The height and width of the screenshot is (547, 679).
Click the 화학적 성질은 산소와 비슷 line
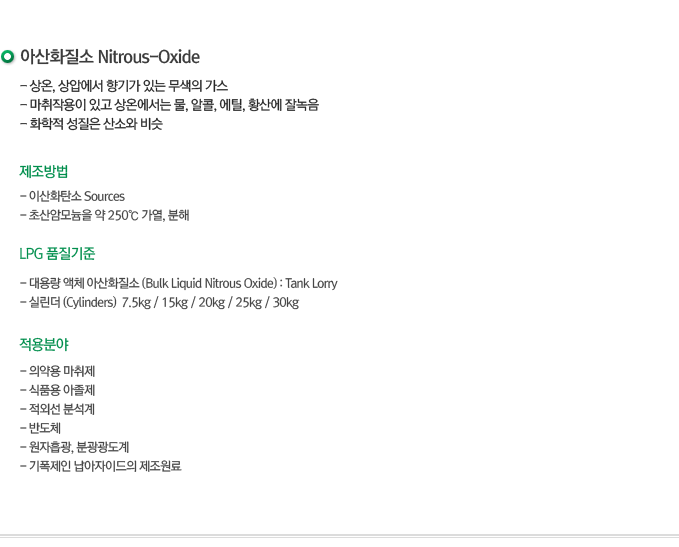click(91, 124)
